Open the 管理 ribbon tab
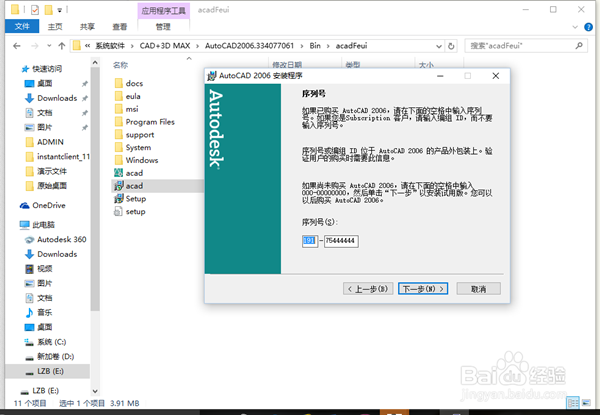Screen dimensions: 600x415 (x=163, y=26)
